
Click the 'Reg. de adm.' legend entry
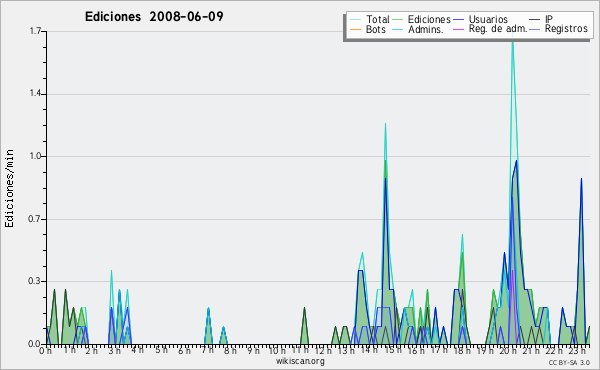tap(490, 29)
